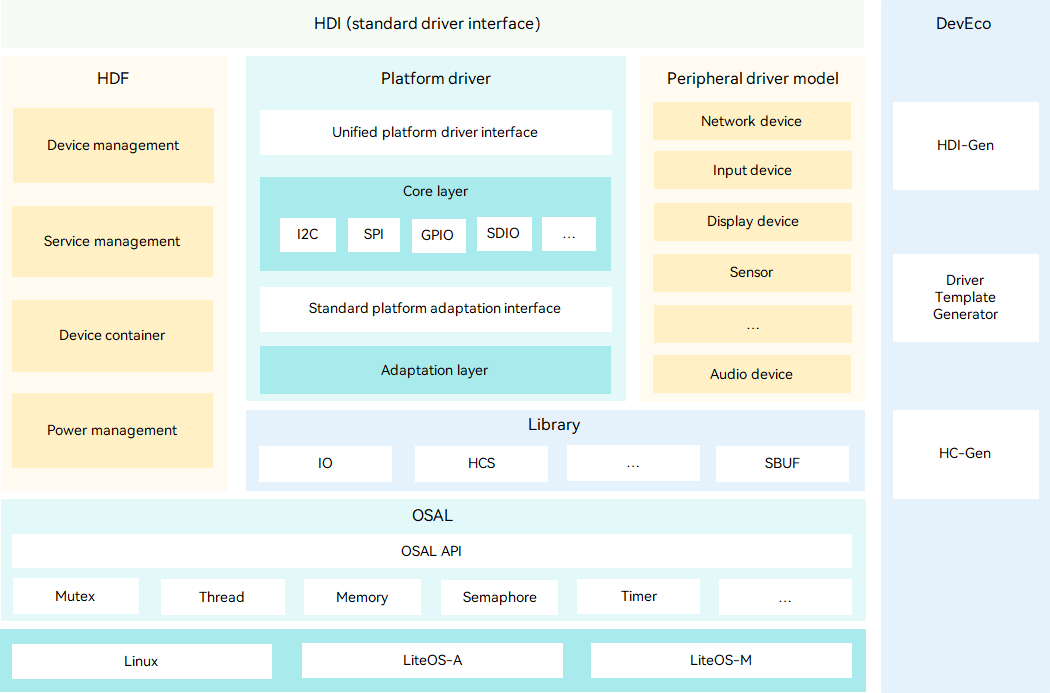Expand the ellipsis under Peripheral driver model
Screen dimensions: 1050x693
[x=751, y=323]
